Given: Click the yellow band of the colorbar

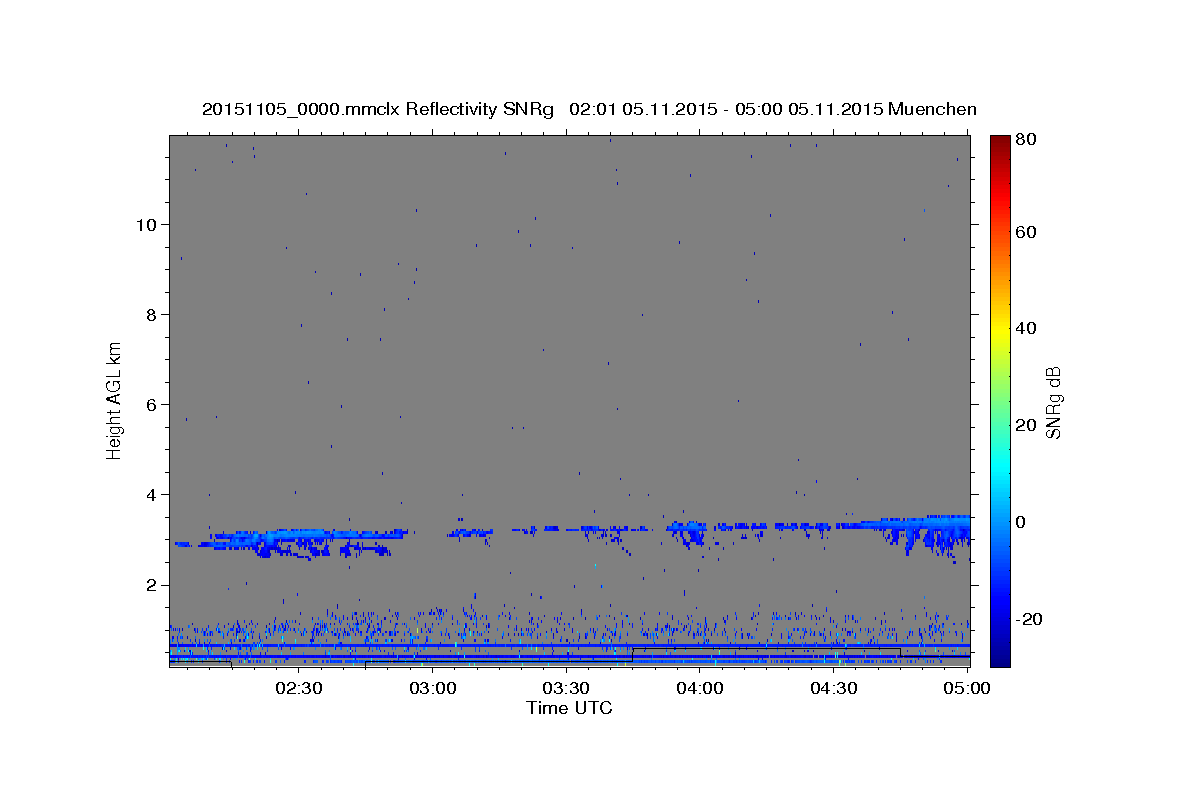Looking at the screenshot, I should pyautogui.click(x=1000, y=330).
